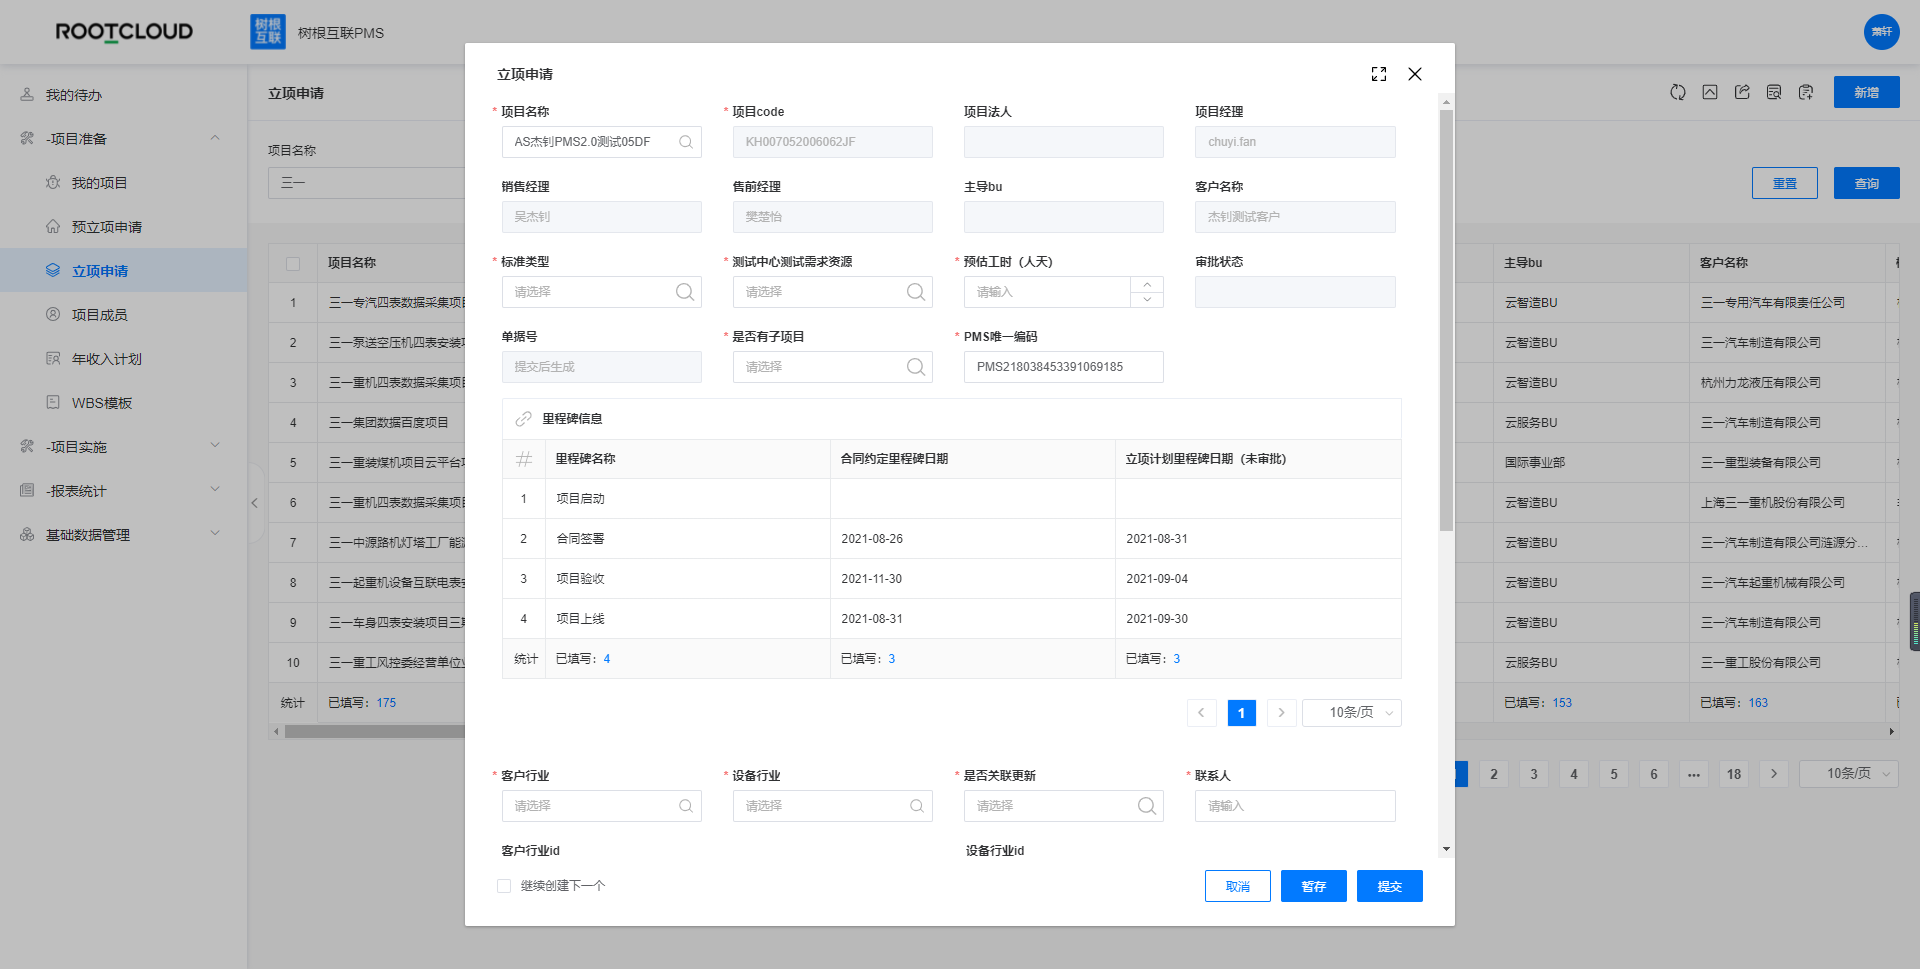This screenshot has width=1920, height=969.
Task: Click search icon in 是否有子项目 field
Action: [x=916, y=367]
